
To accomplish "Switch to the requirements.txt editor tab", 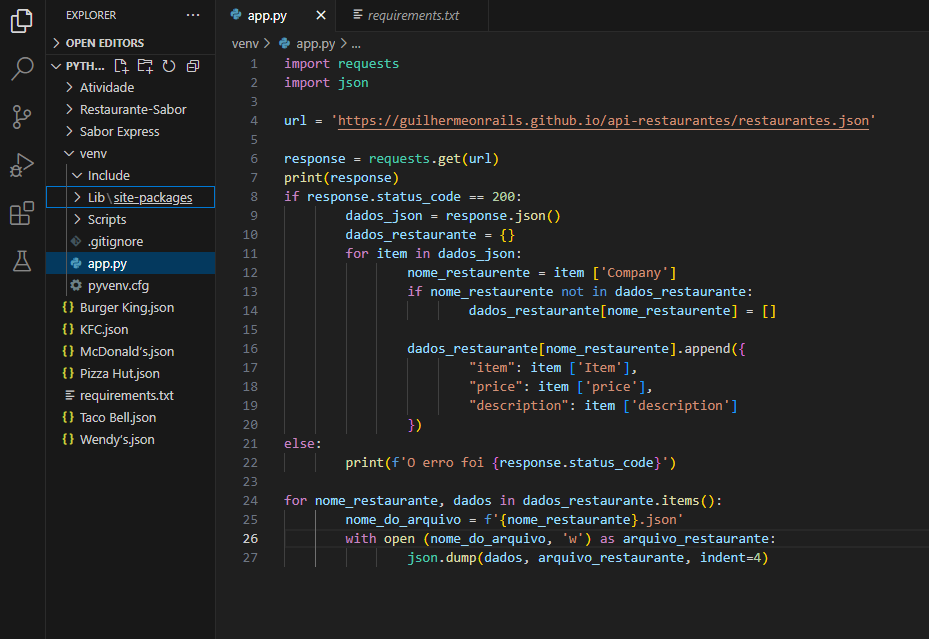I will point(413,15).
